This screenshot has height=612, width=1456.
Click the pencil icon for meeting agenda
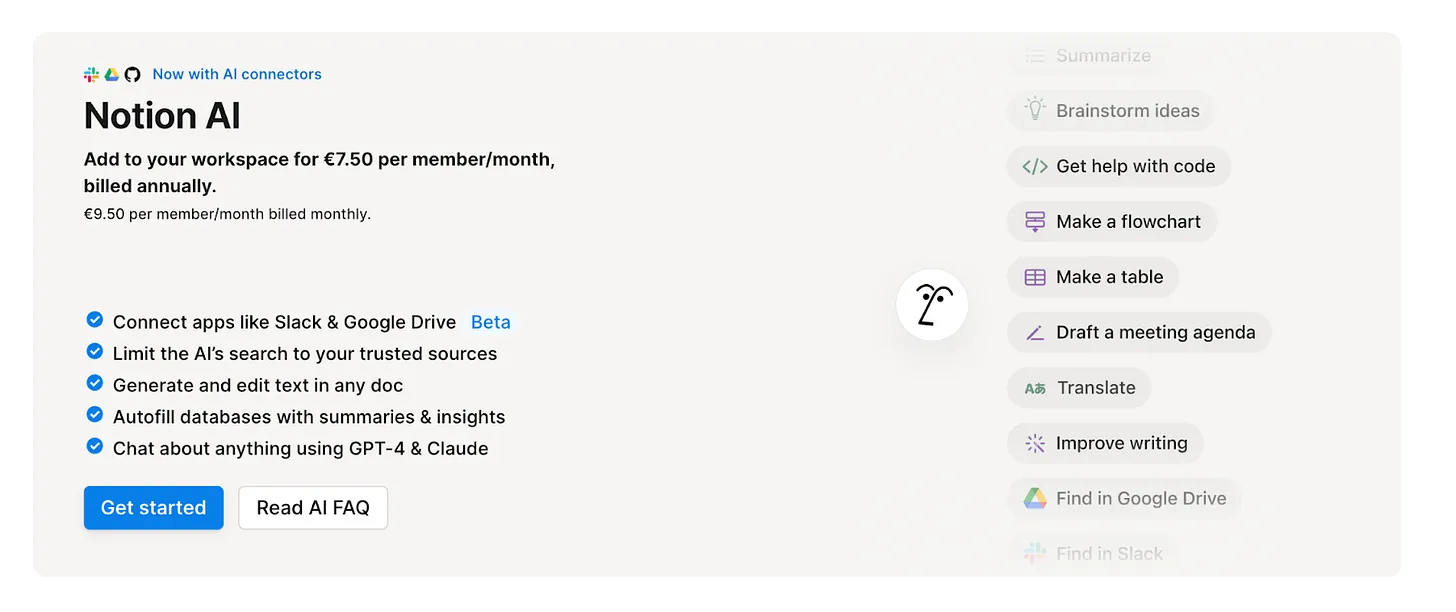tap(1035, 333)
